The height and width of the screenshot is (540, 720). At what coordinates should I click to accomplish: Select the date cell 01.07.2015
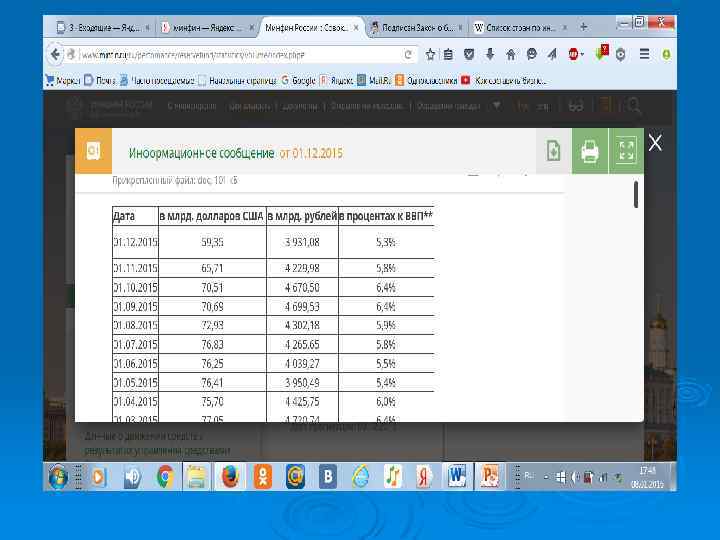click(135, 344)
